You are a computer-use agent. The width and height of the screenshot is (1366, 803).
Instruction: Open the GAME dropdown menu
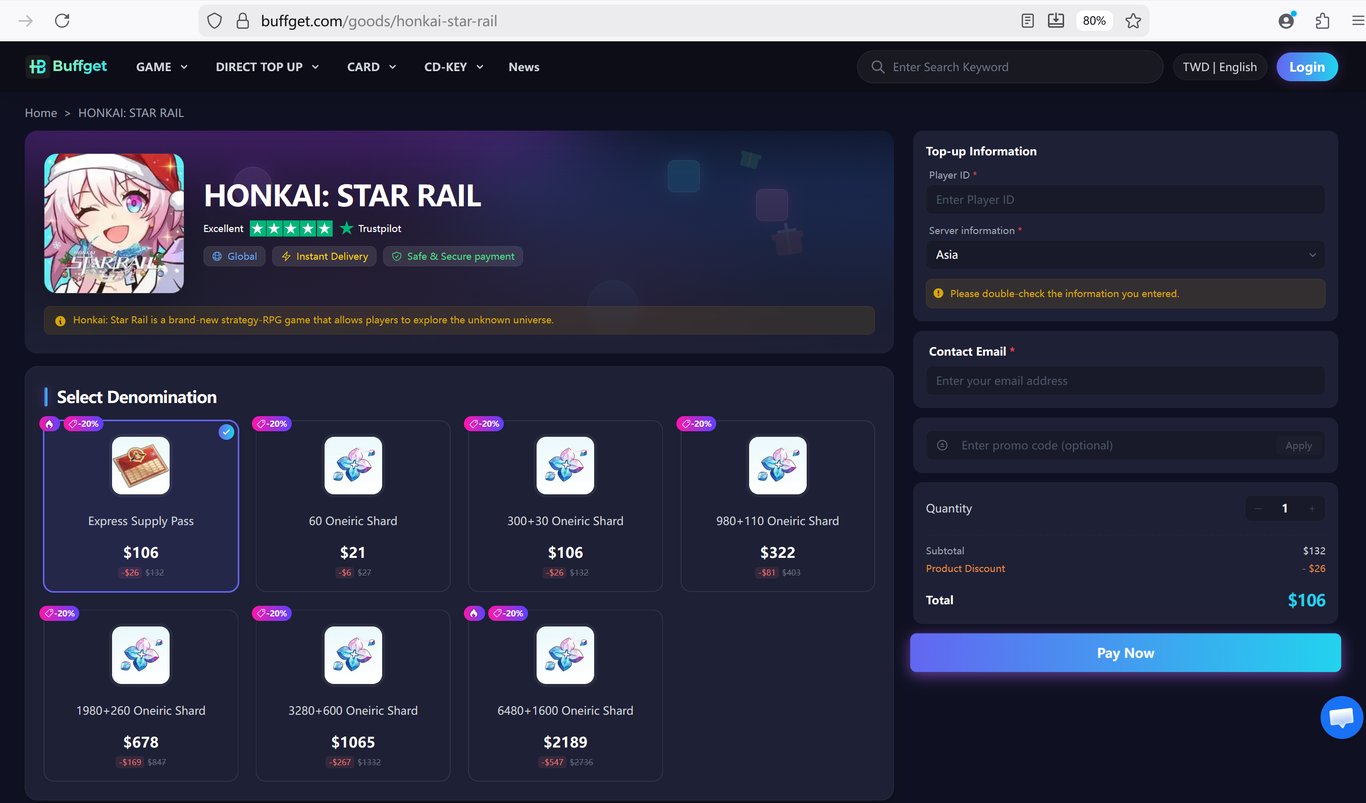pyautogui.click(x=162, y=67)
